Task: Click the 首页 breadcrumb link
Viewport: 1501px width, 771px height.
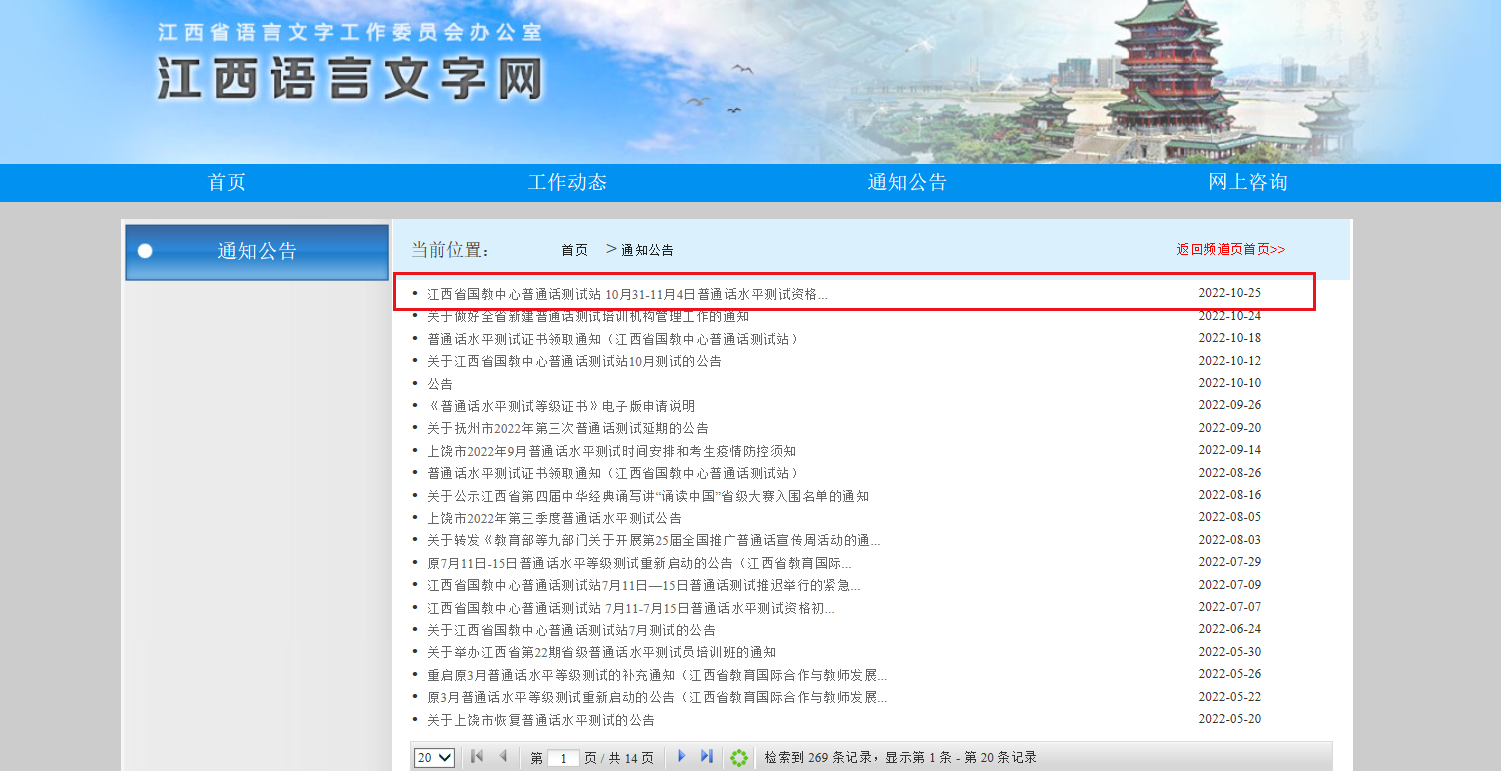Action: click(x=574, y=250)
